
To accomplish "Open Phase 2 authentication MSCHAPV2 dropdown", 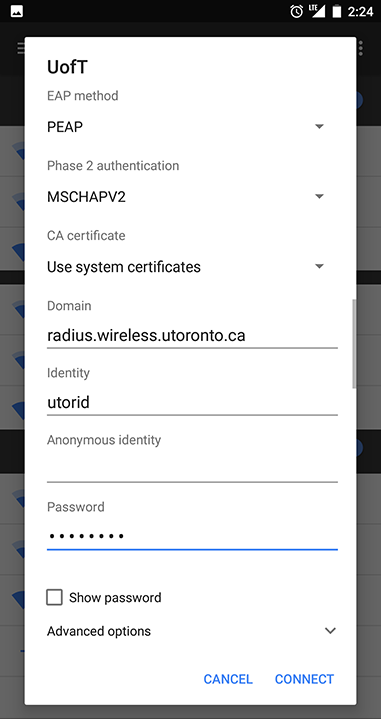I will click(186, 197).
